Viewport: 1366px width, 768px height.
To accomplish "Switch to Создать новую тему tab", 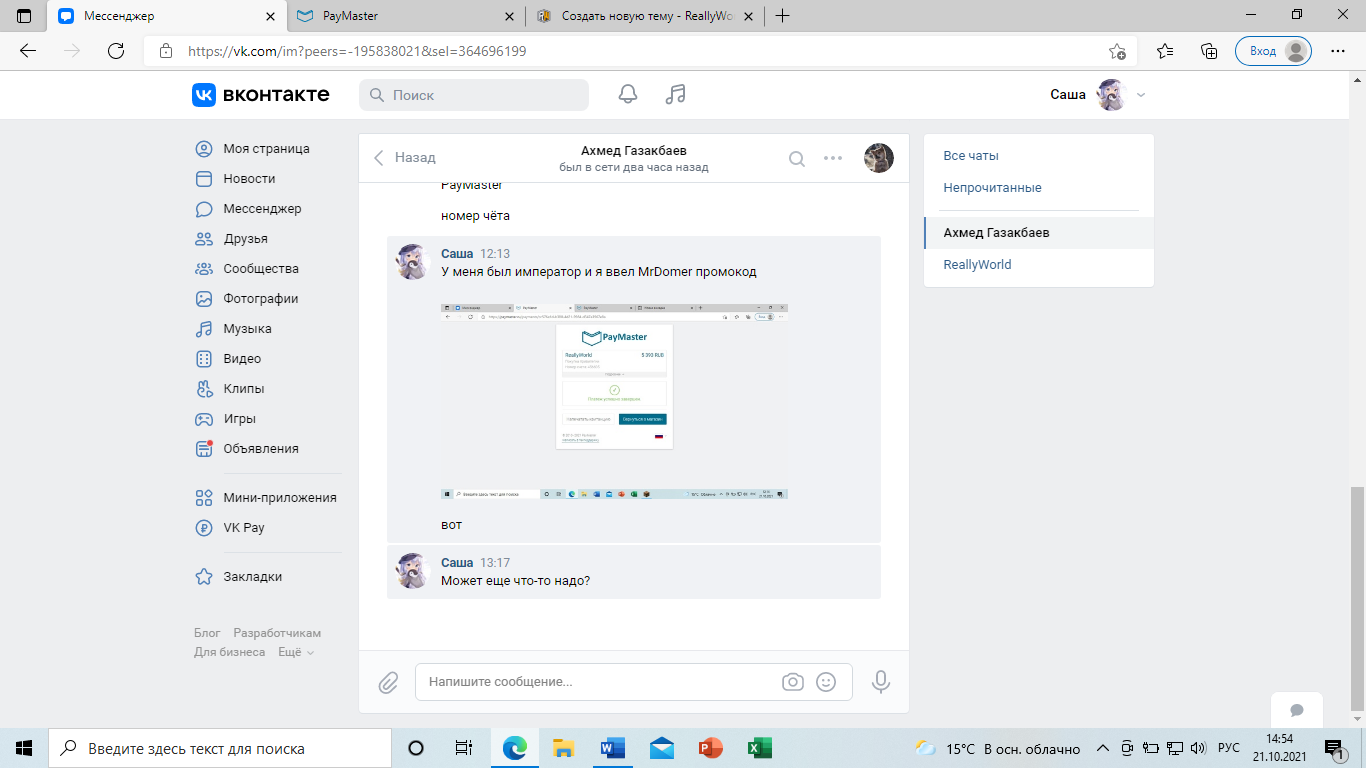I will coord(644,16).
